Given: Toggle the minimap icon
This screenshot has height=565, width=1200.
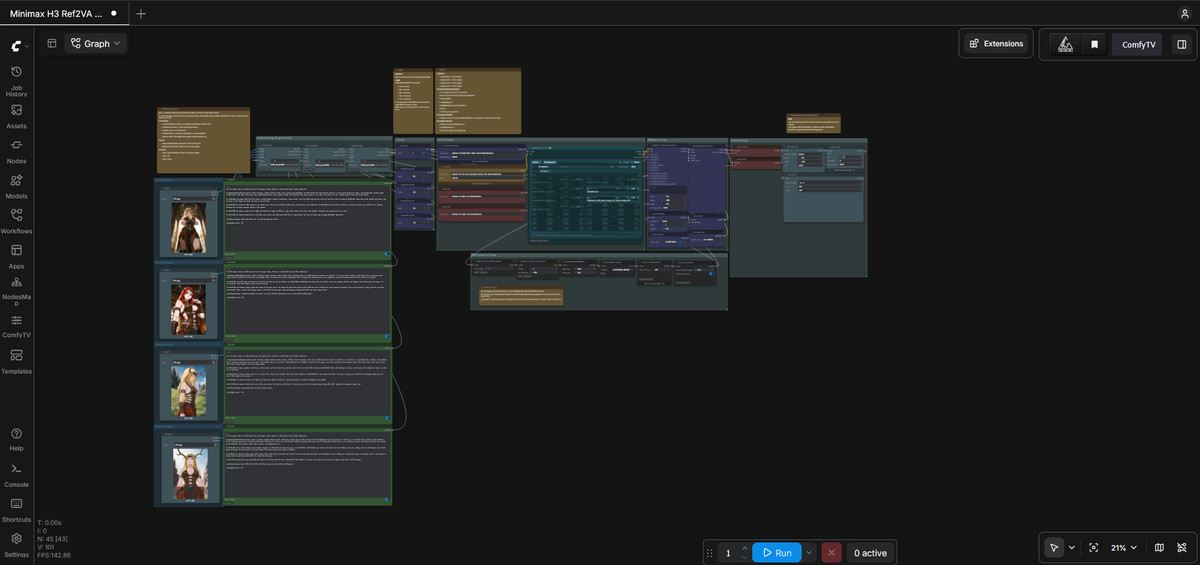Looking at the screenshot, I should point(1159,548).
